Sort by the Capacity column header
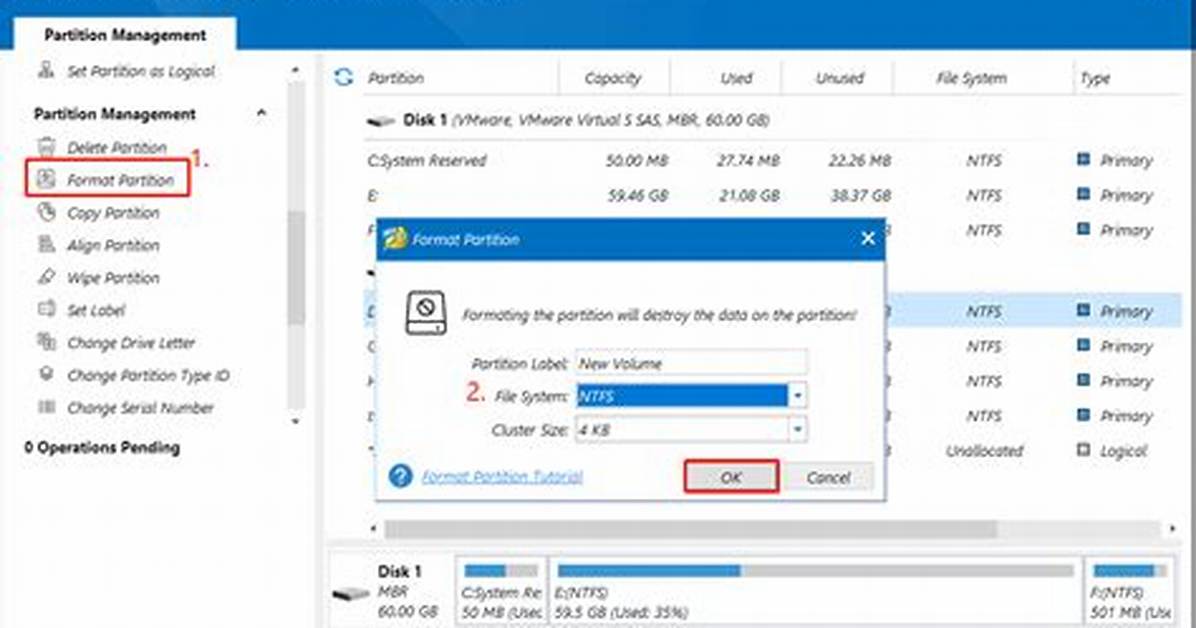 coord(613,78)
